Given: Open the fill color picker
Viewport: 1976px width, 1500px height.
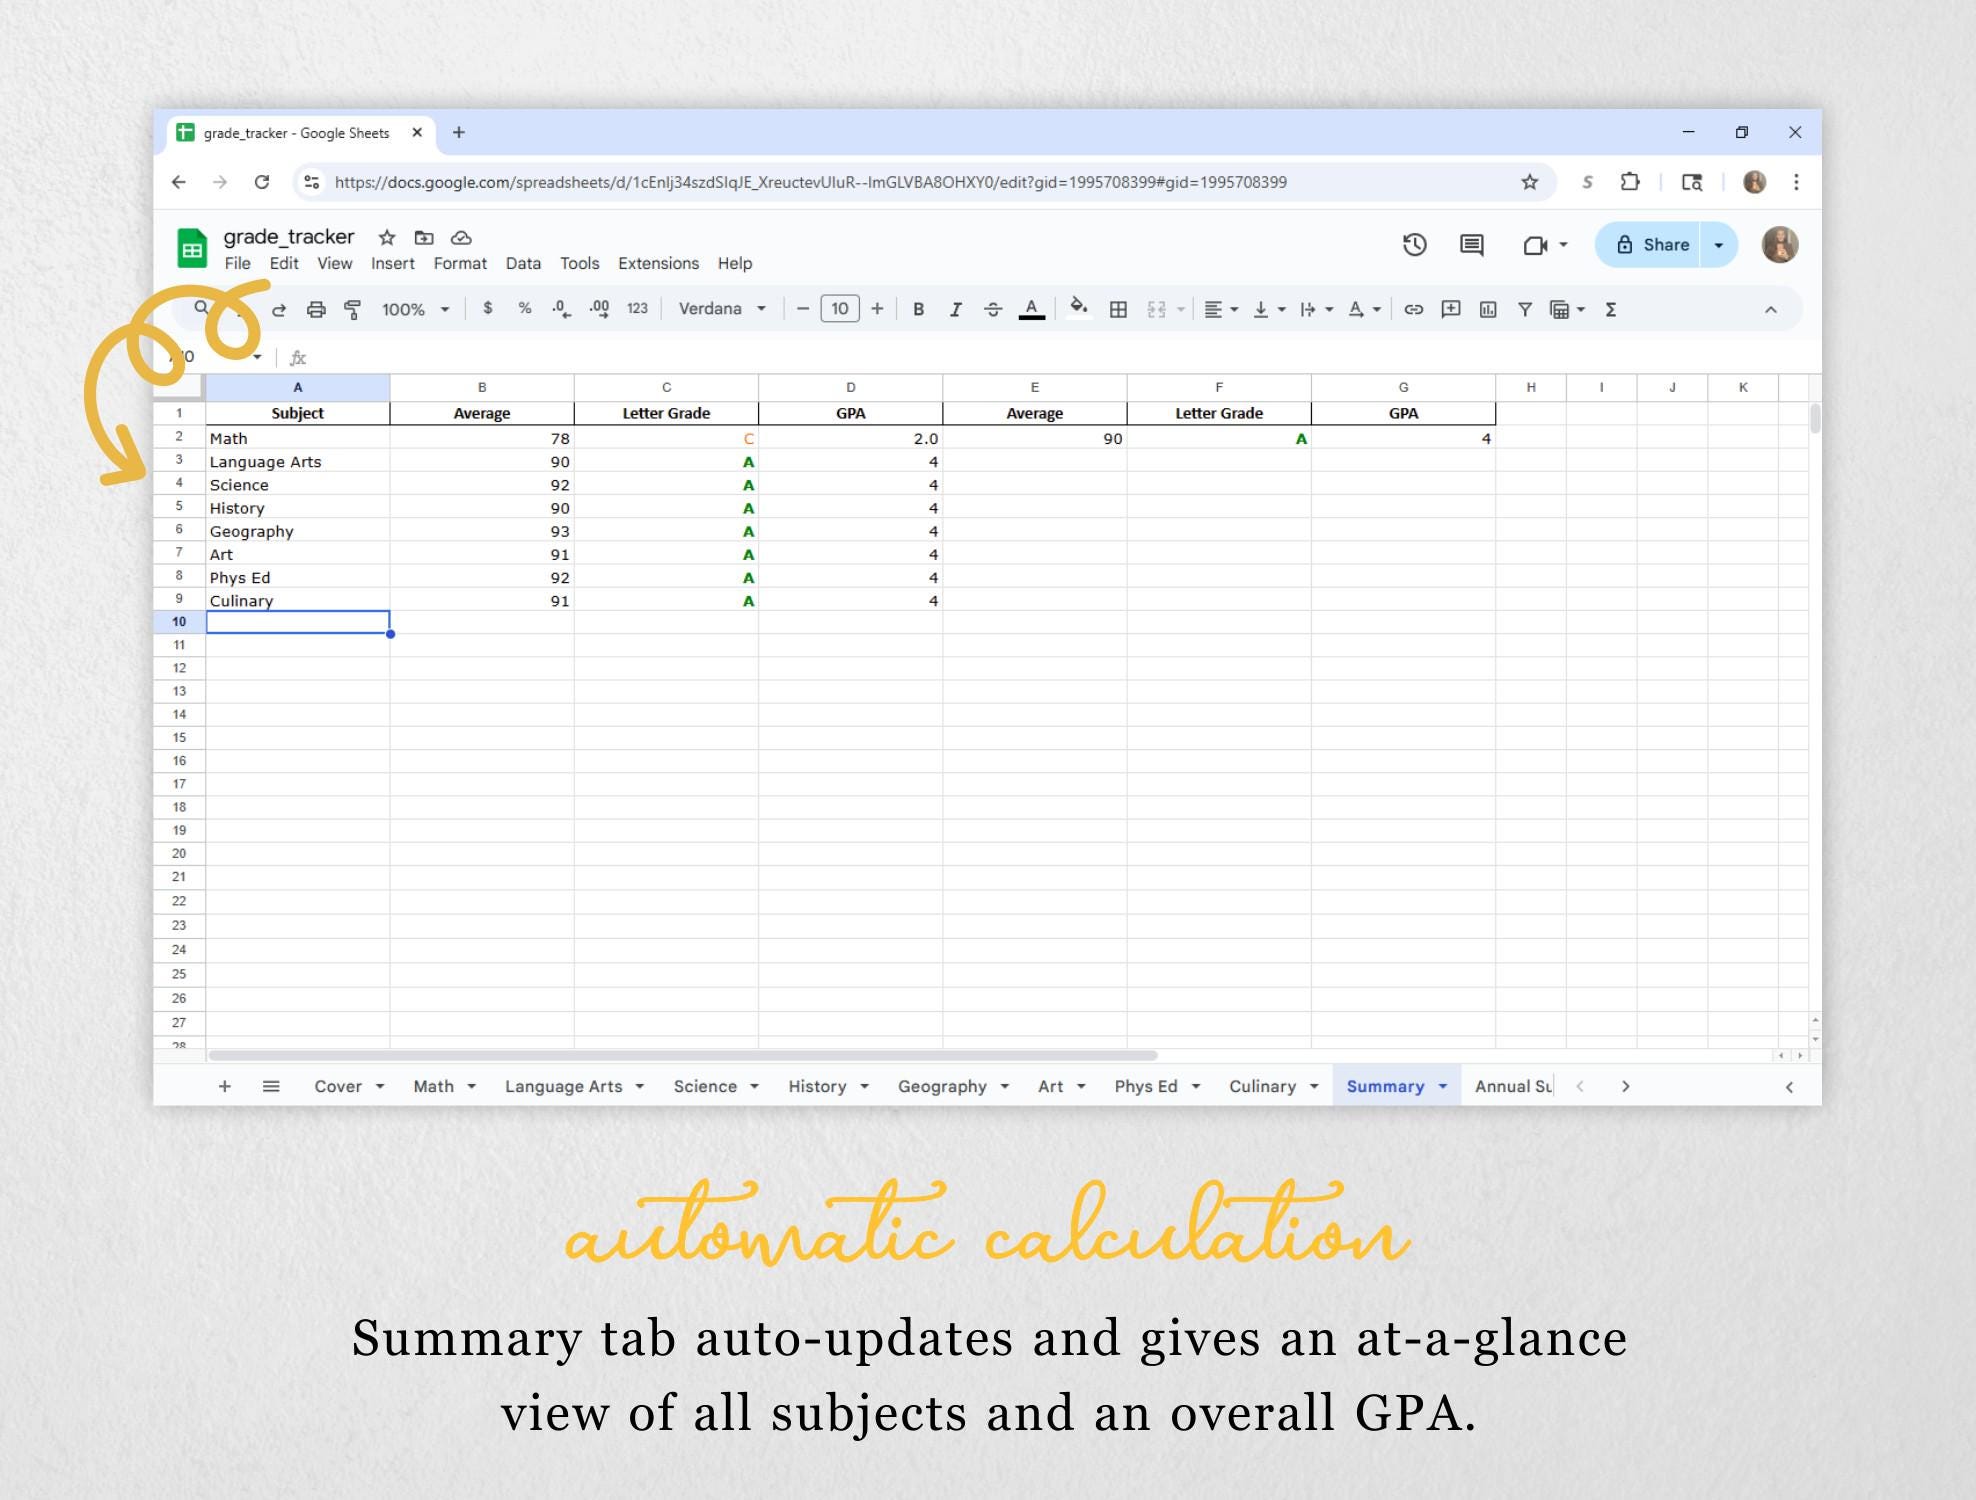Looking at the screenshot, I should coord(1079,308).
